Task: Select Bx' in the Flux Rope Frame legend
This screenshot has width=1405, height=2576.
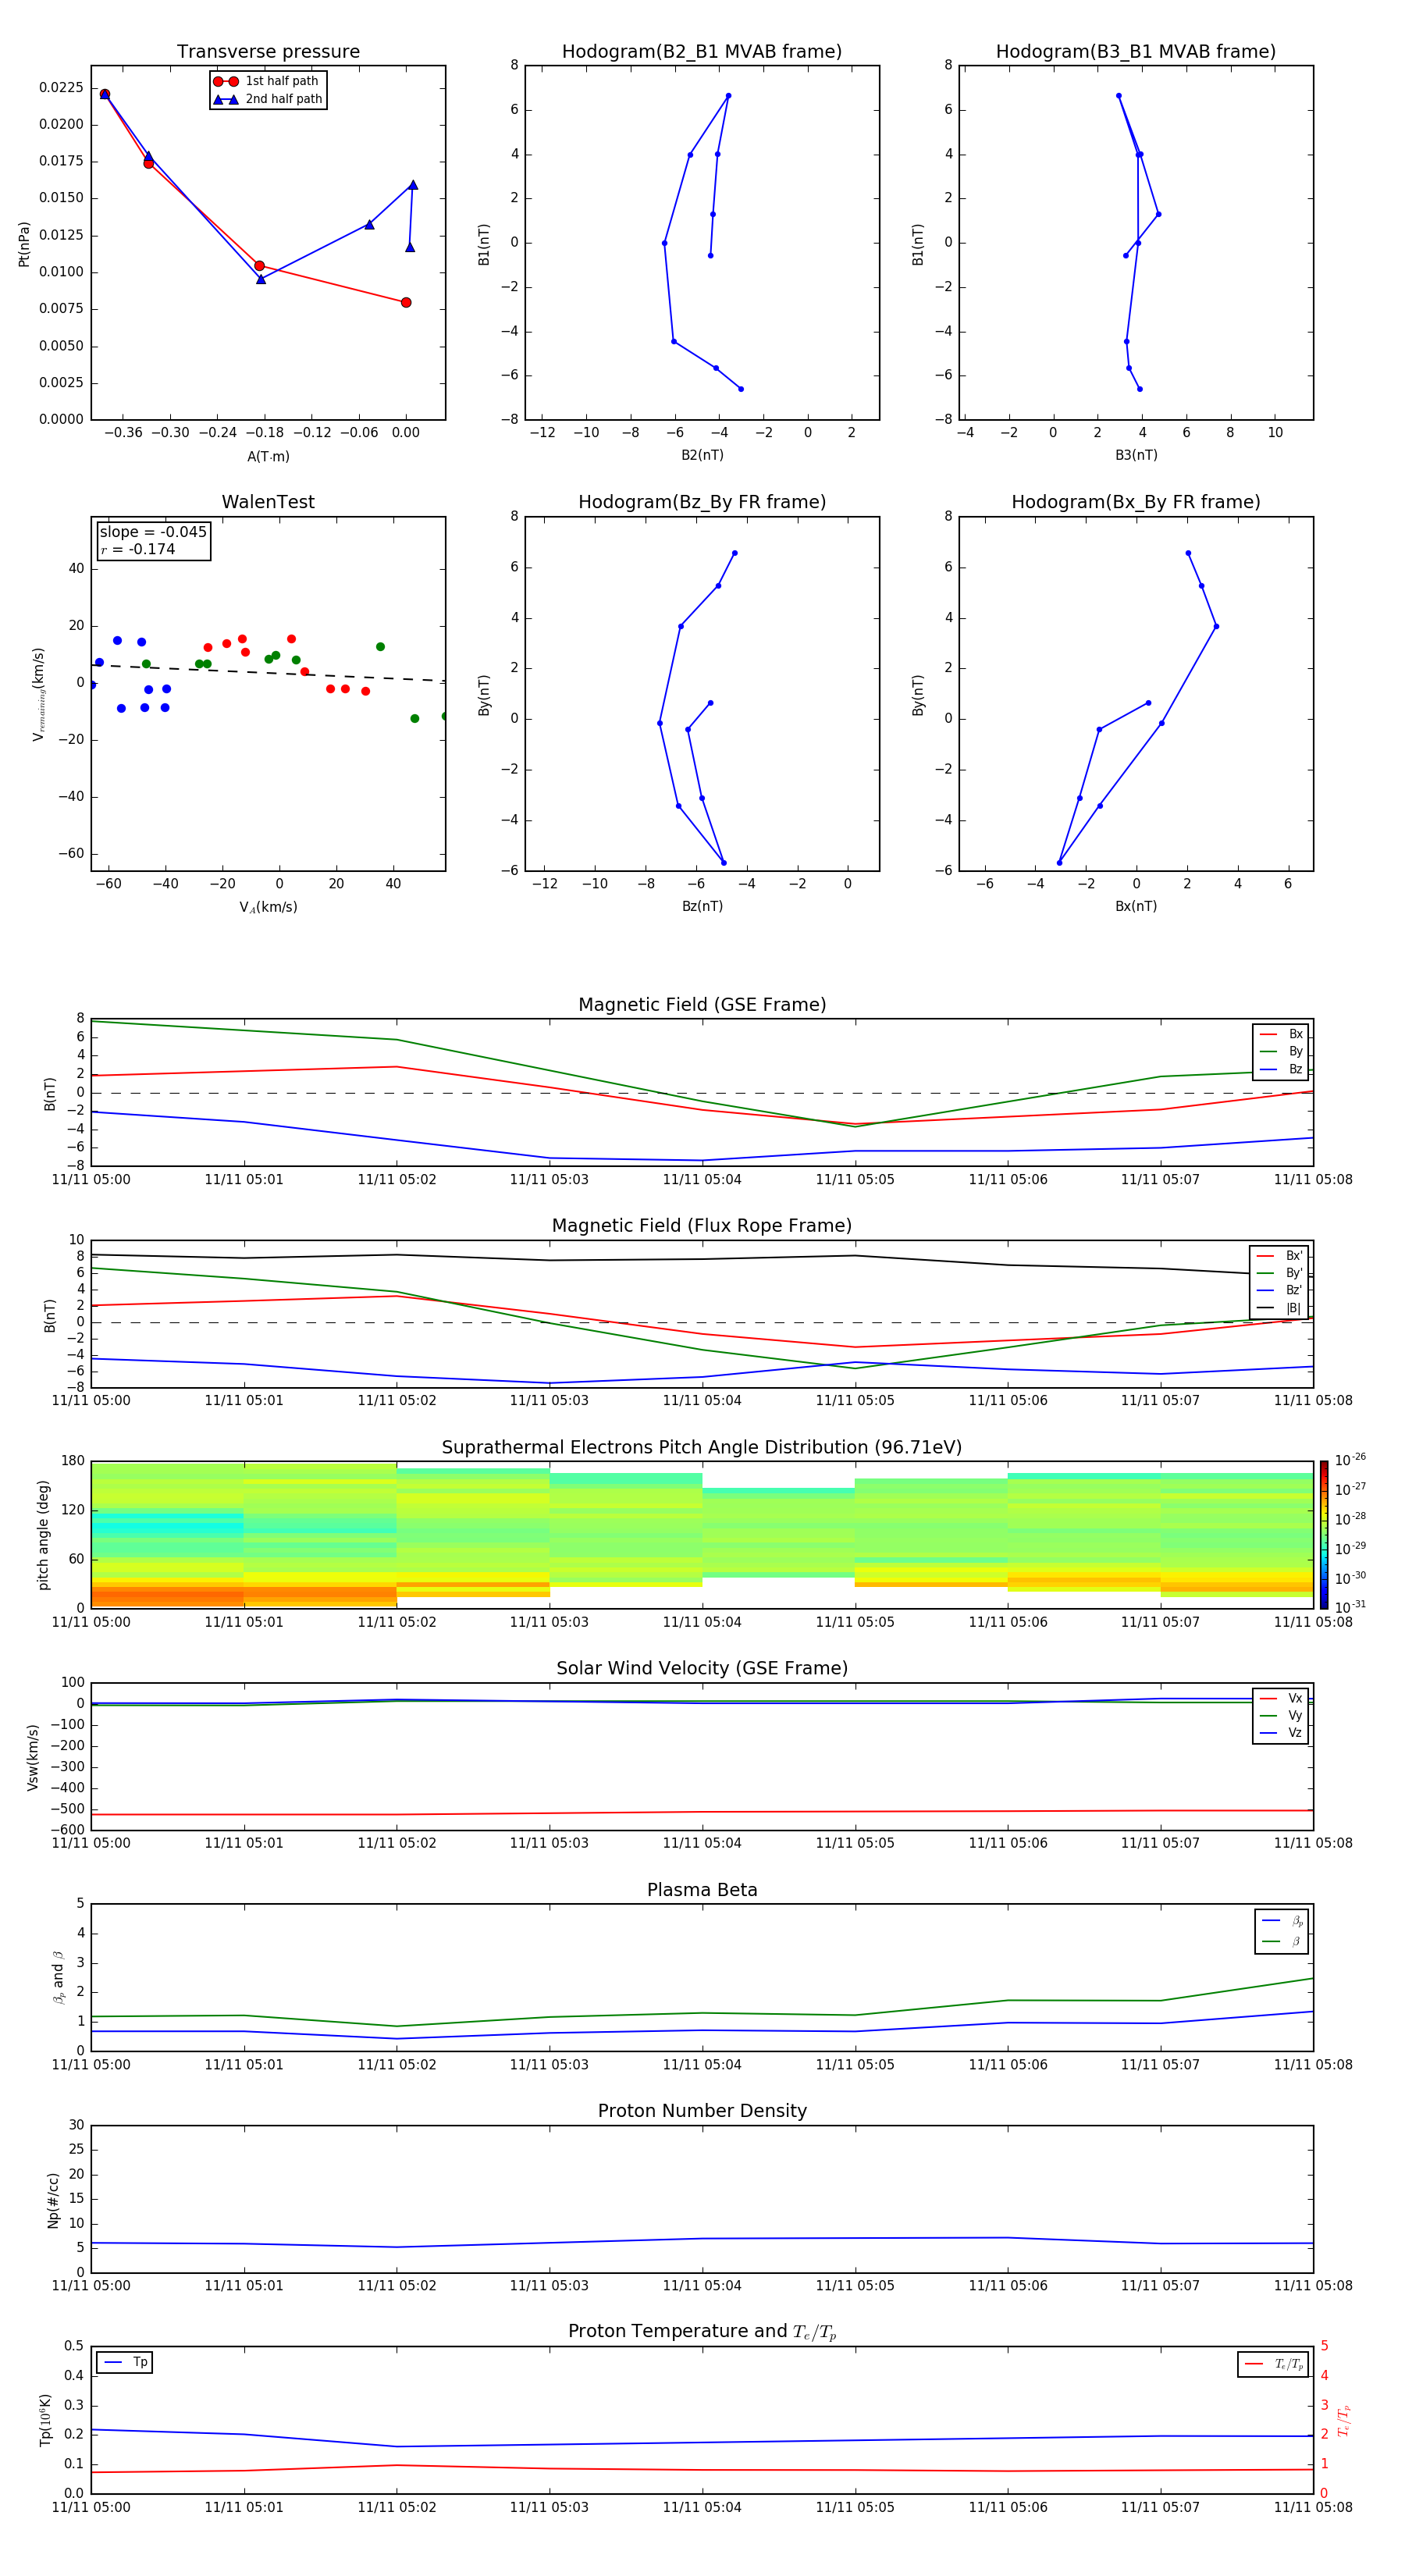Action: coord(1280,1256)
